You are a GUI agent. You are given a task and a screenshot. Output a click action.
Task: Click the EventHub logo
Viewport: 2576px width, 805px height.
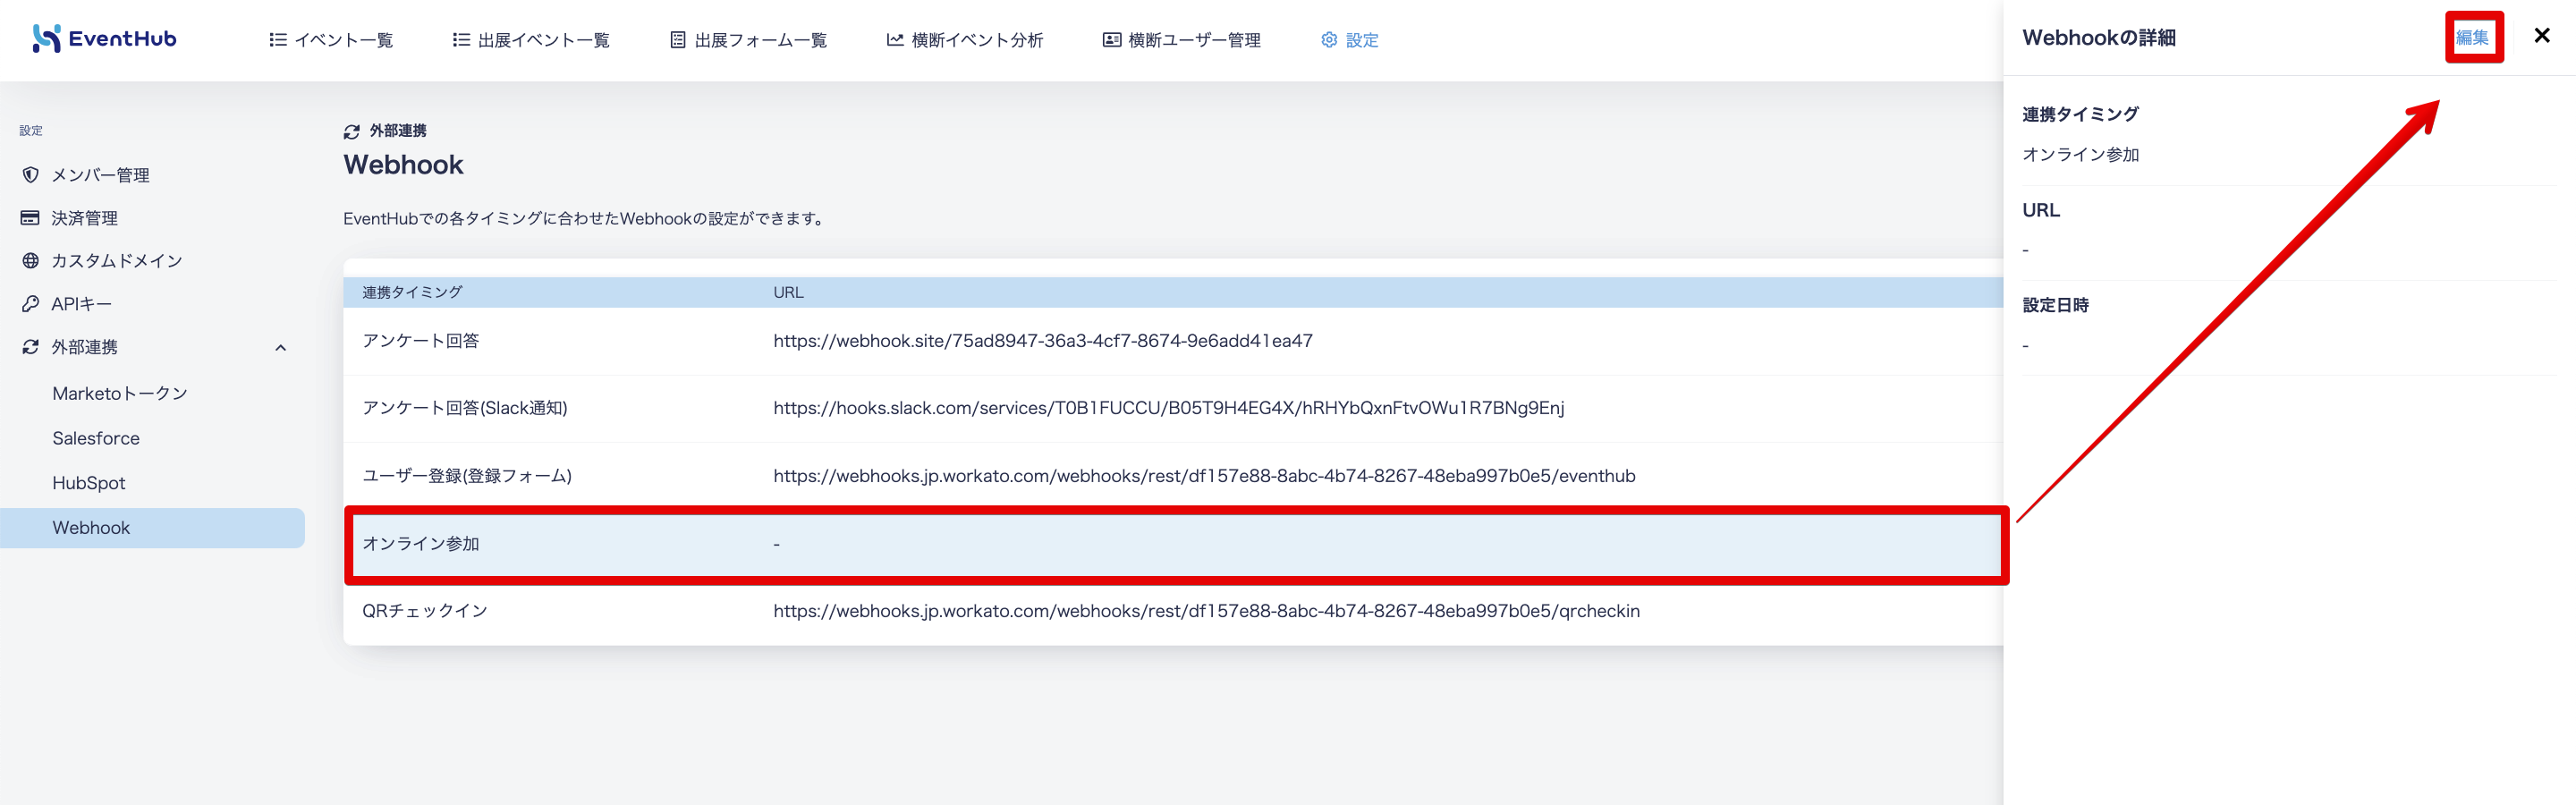point(104,39)
